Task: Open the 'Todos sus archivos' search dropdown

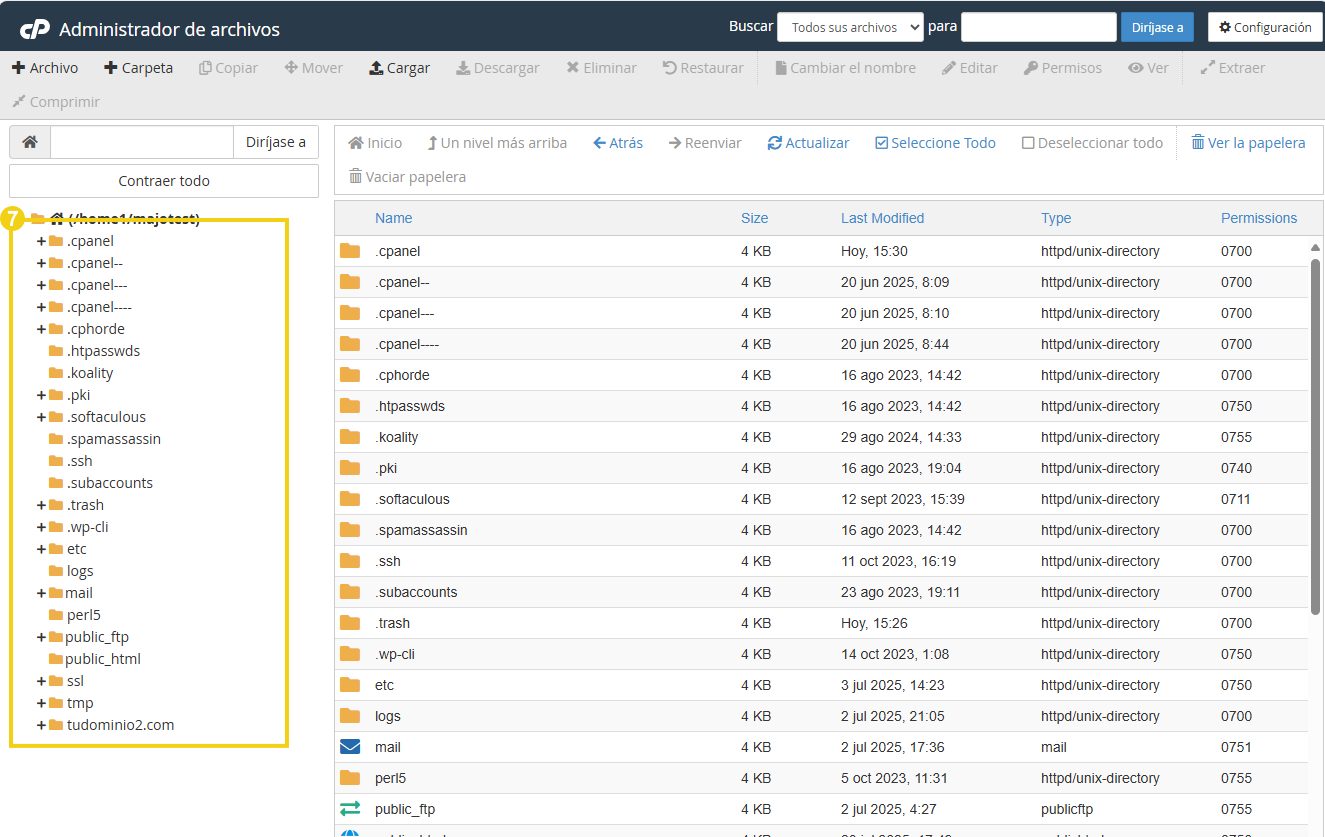Action: click(849, 27)
